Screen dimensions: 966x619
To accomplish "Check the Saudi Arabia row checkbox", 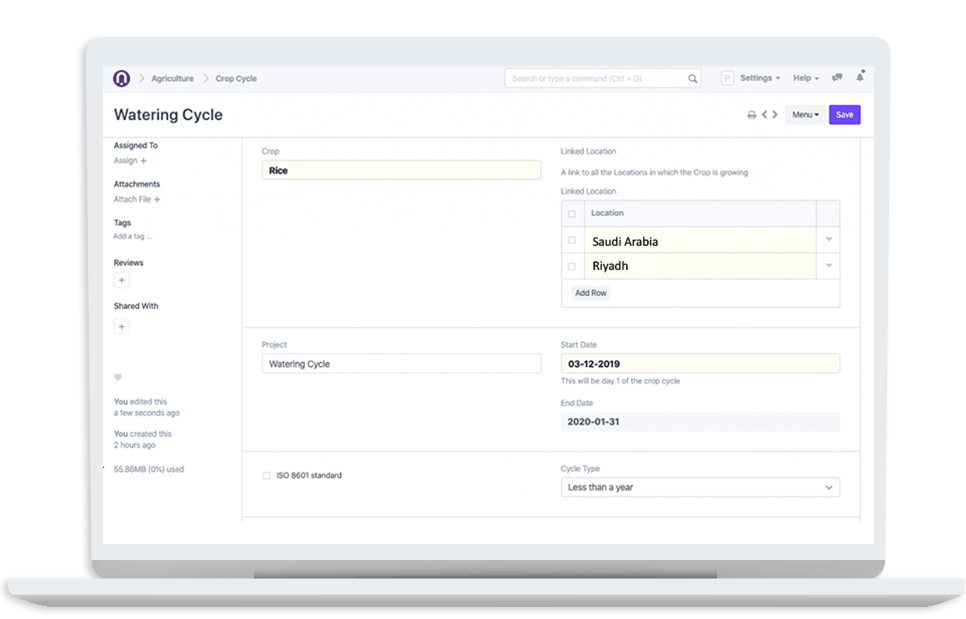I will coord(572,240).
